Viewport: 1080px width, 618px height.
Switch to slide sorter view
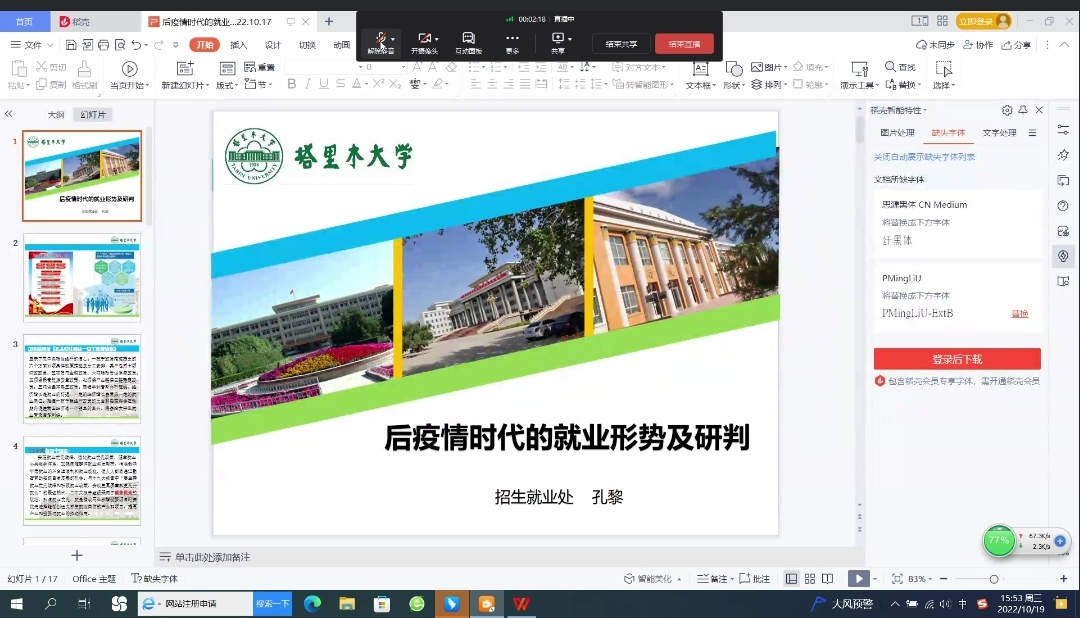(809, 579)
